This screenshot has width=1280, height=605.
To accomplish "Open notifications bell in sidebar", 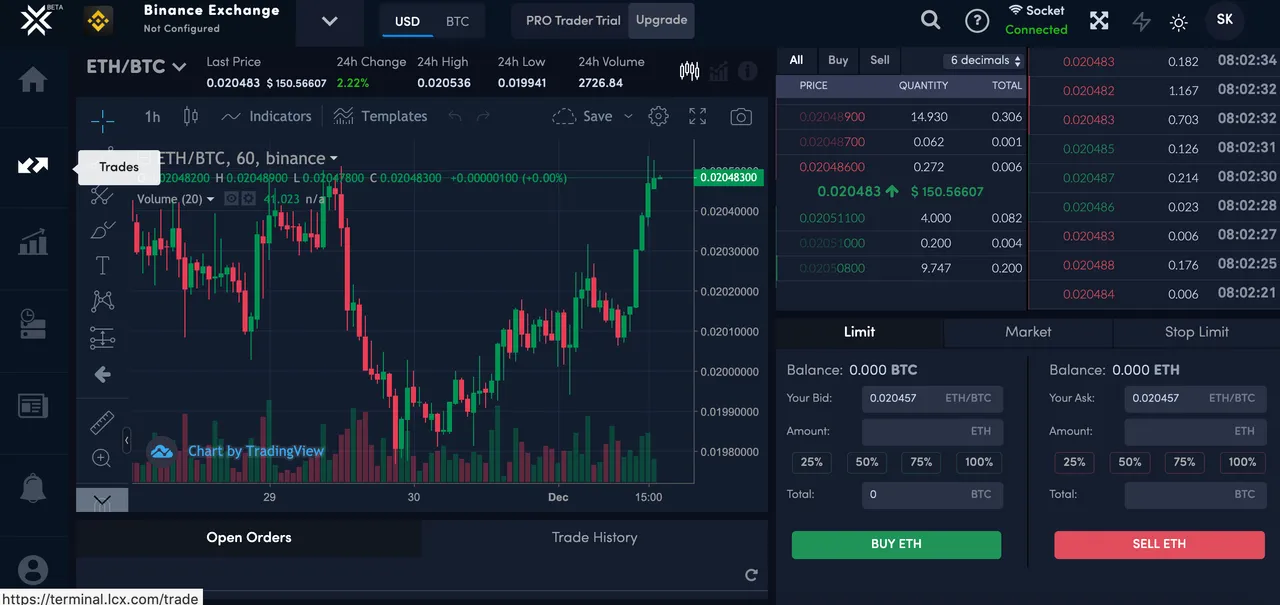I will tap(33, 488).
